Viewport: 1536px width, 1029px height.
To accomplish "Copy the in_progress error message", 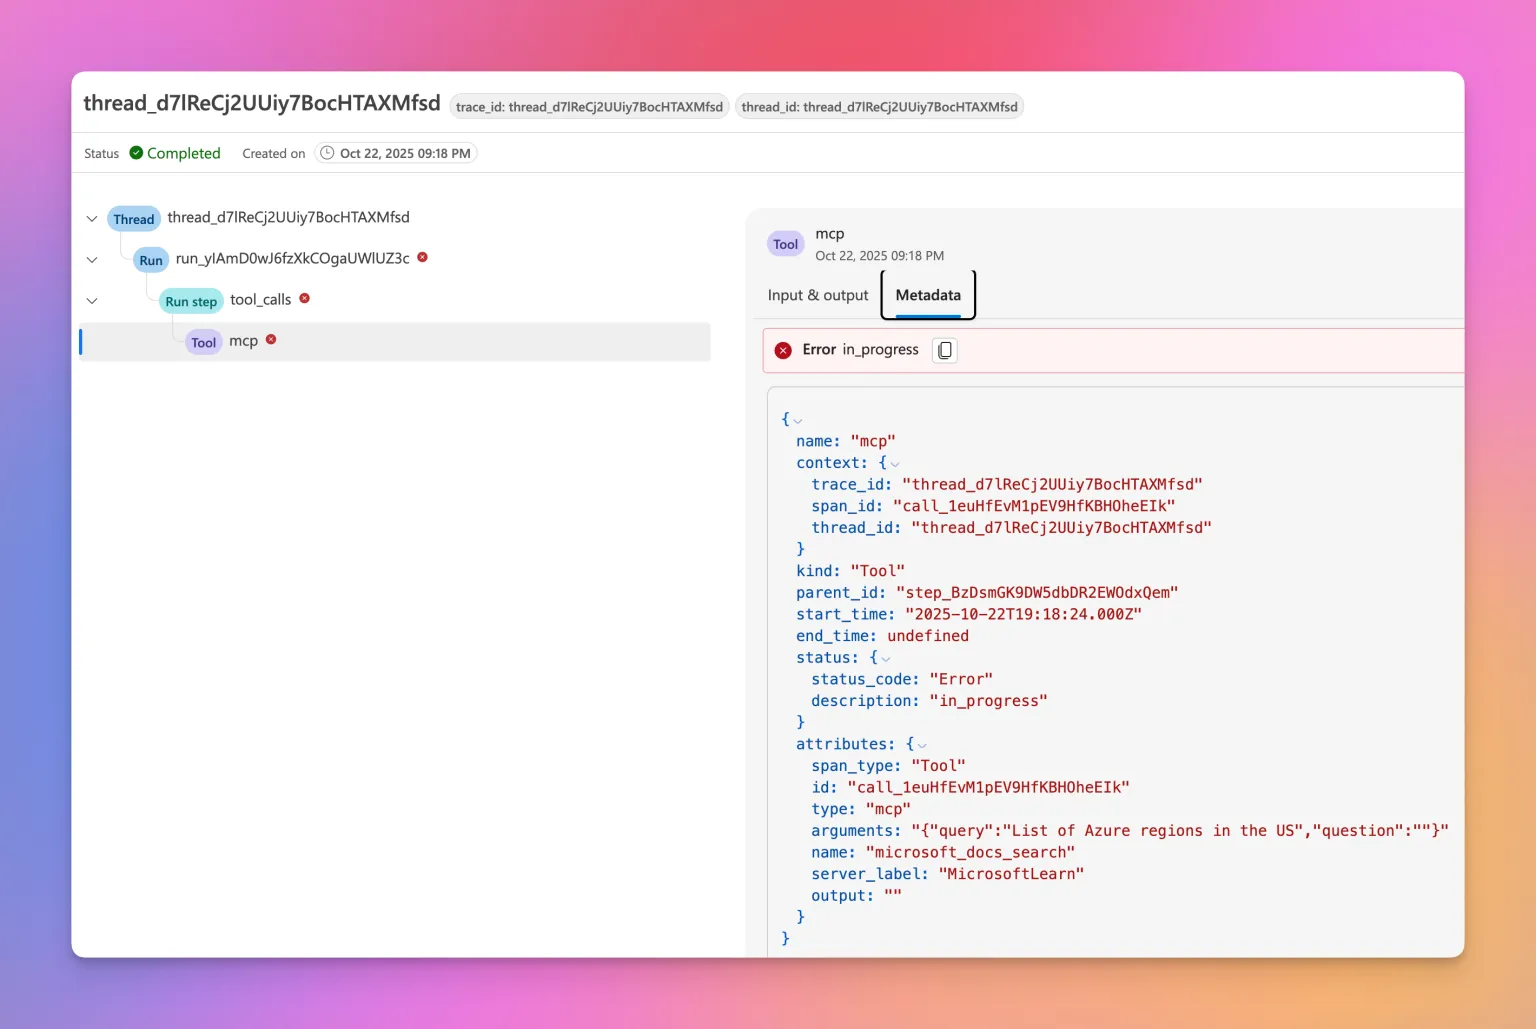I will click(944, 350).
